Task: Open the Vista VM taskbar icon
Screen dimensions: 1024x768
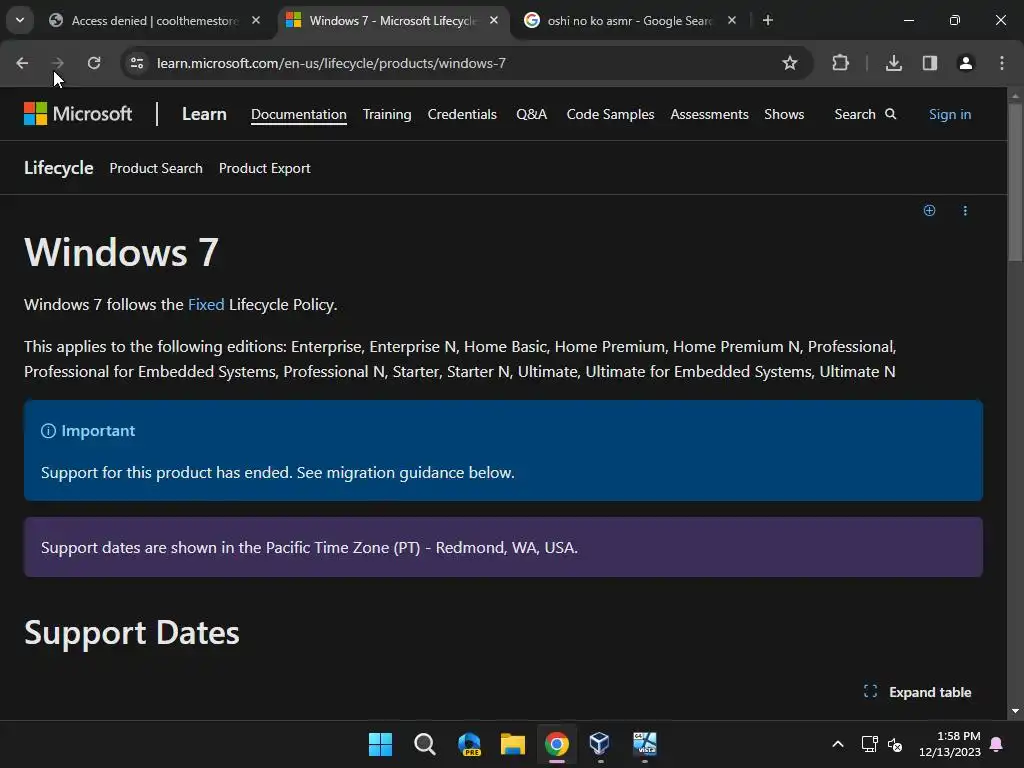Action: click(645, 744)
